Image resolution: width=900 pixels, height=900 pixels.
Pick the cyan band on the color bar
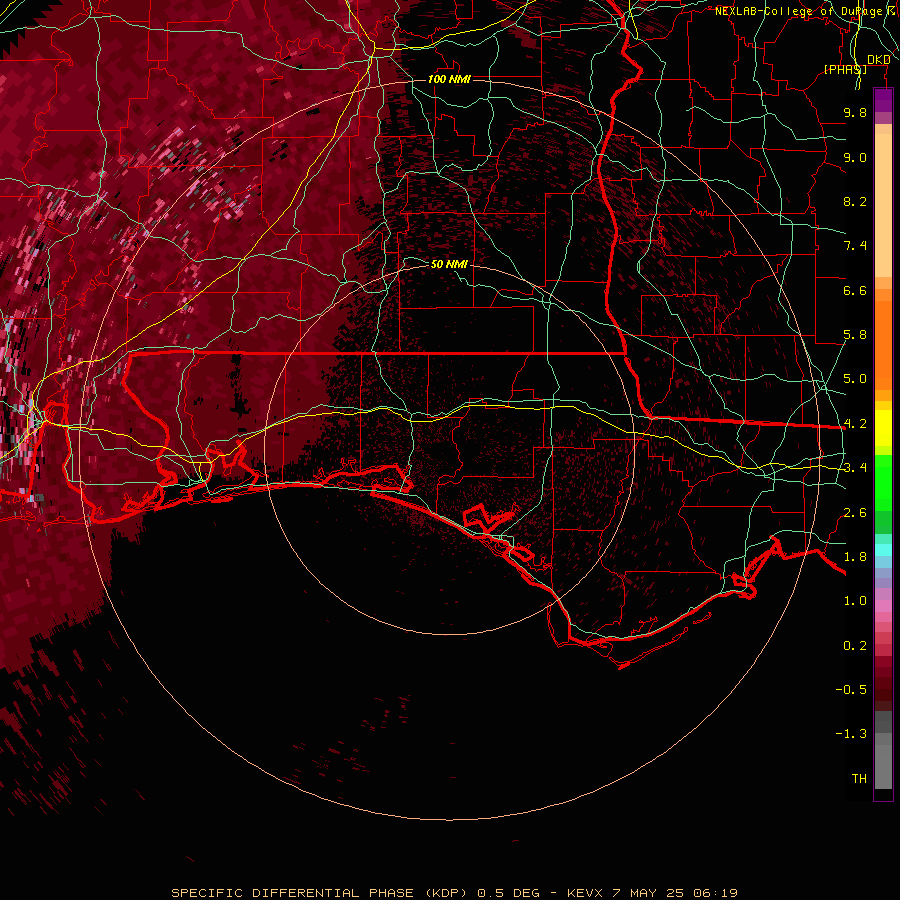click(x=883, y=550)
